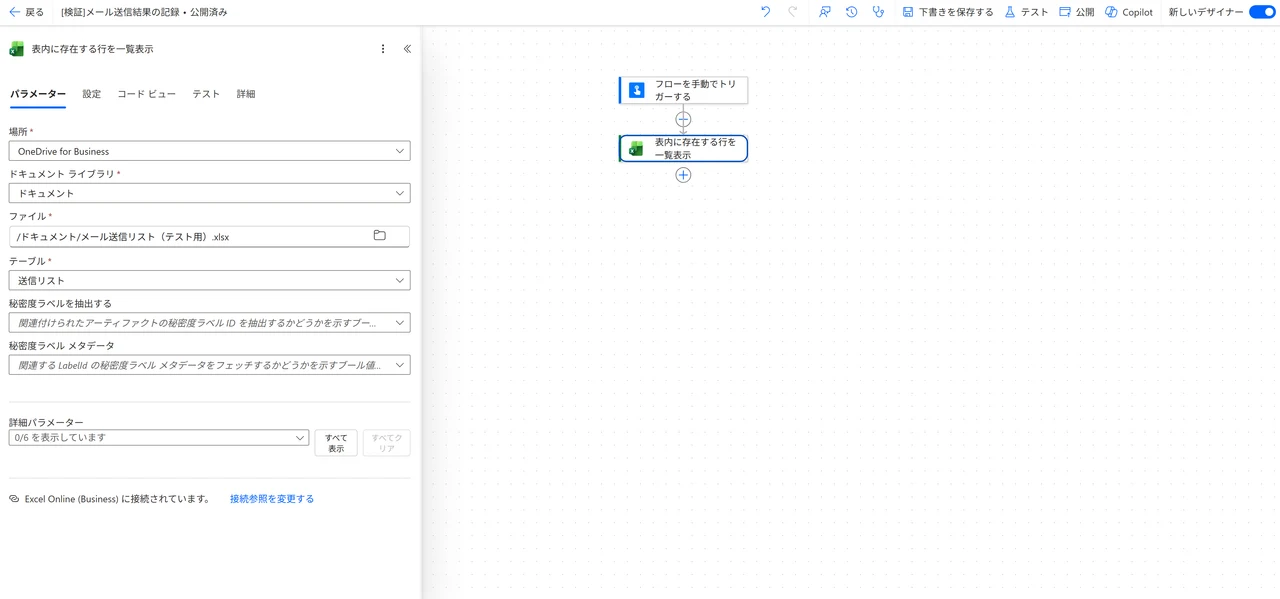Image resolution: width=1280 pixels, height=599 pixels.
Task: Click the redo icon in toolbar
Action: [793, 12]
